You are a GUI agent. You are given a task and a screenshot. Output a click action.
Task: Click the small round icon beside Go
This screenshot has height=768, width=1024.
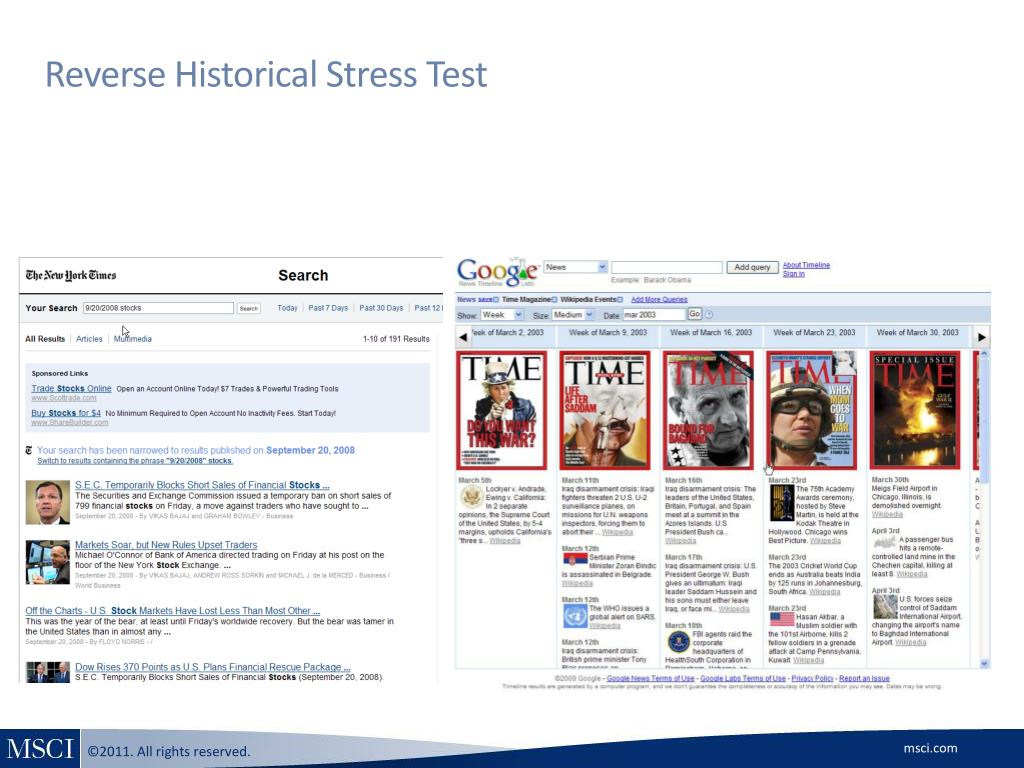(x=709, y=315)
